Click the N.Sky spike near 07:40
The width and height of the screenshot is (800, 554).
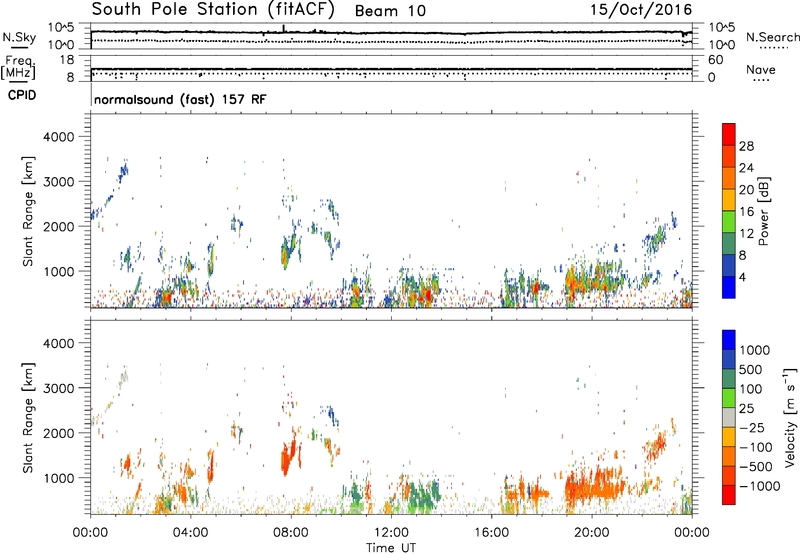coord(284,28)
